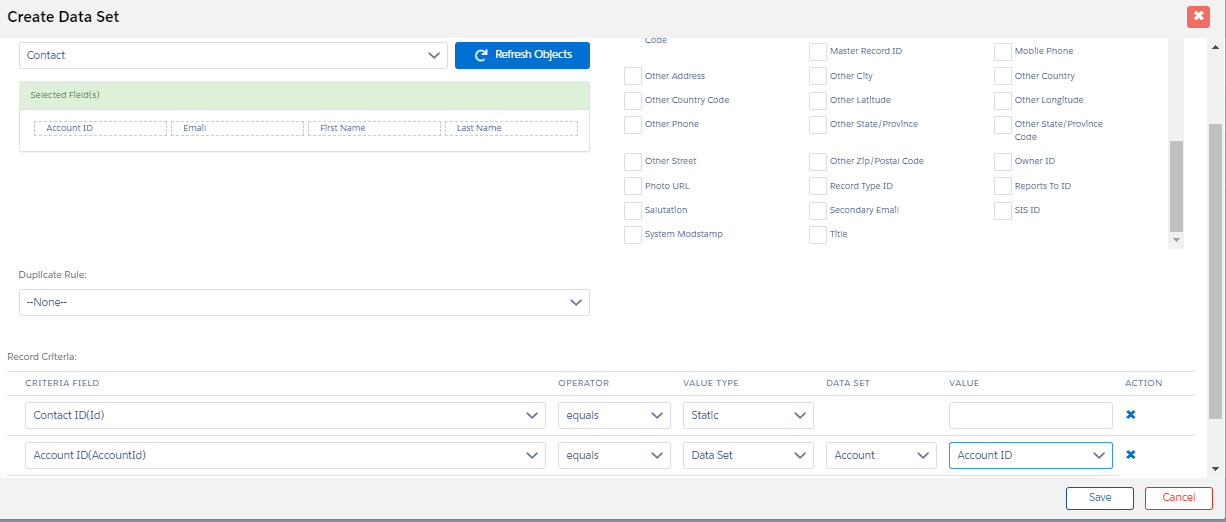Viewport: 1226px width, 522px height.
Task: Toggle the Owner ID checkbox
Action: [1003, 161]
